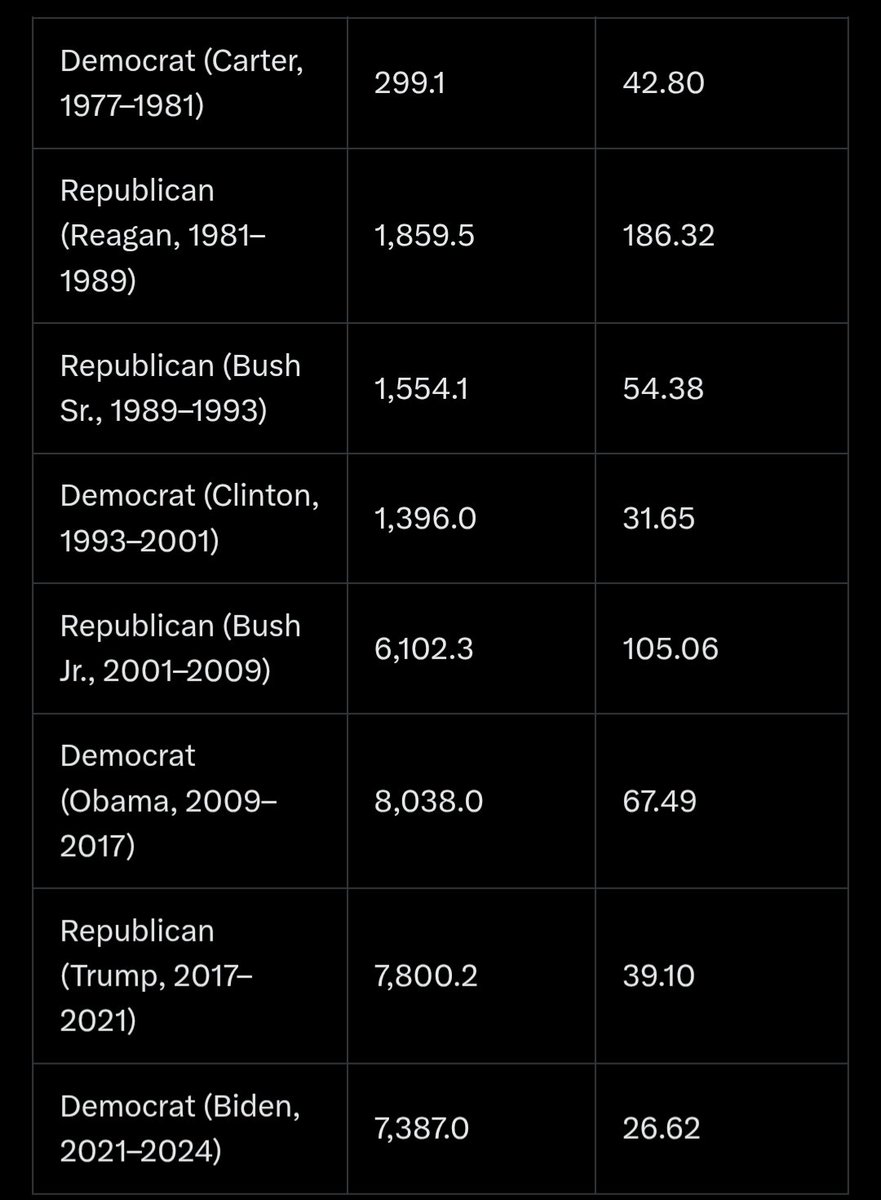Select Republican Bush Jr. 2001–2009 cell
The width and height of the screenshot is (881, 1200).
coord(190,648)
